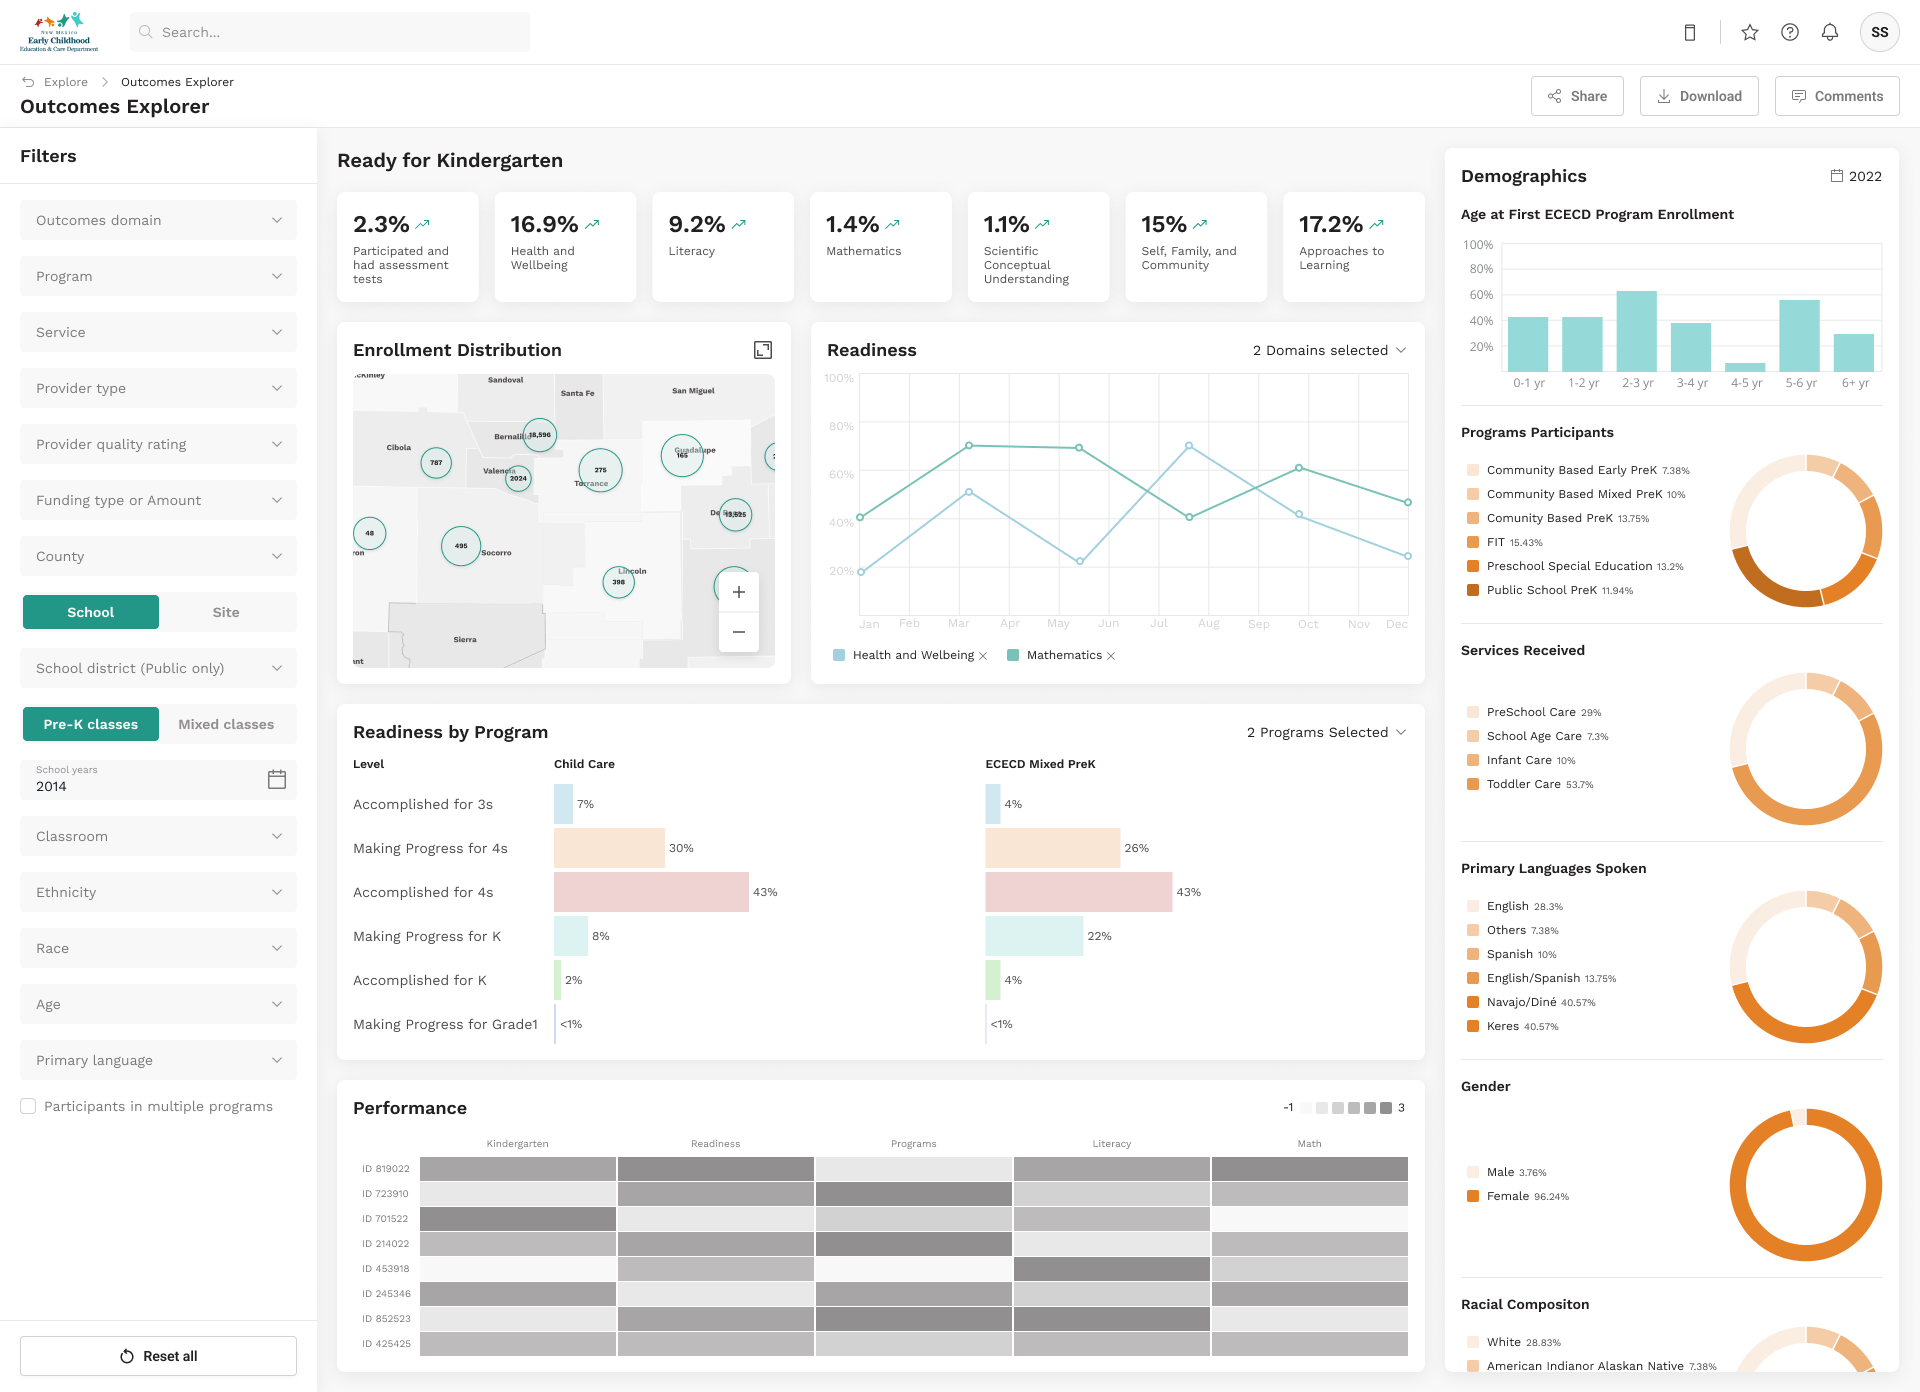Open the Ethnicity filter dropdown
This screenshot has height=1392, width=1920.
tap(158, 892)
